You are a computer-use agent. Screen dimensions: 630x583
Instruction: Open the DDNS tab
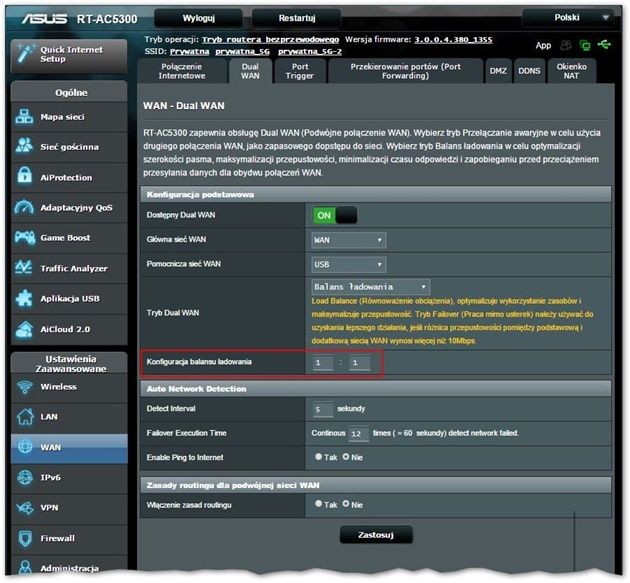click(529, 71)
